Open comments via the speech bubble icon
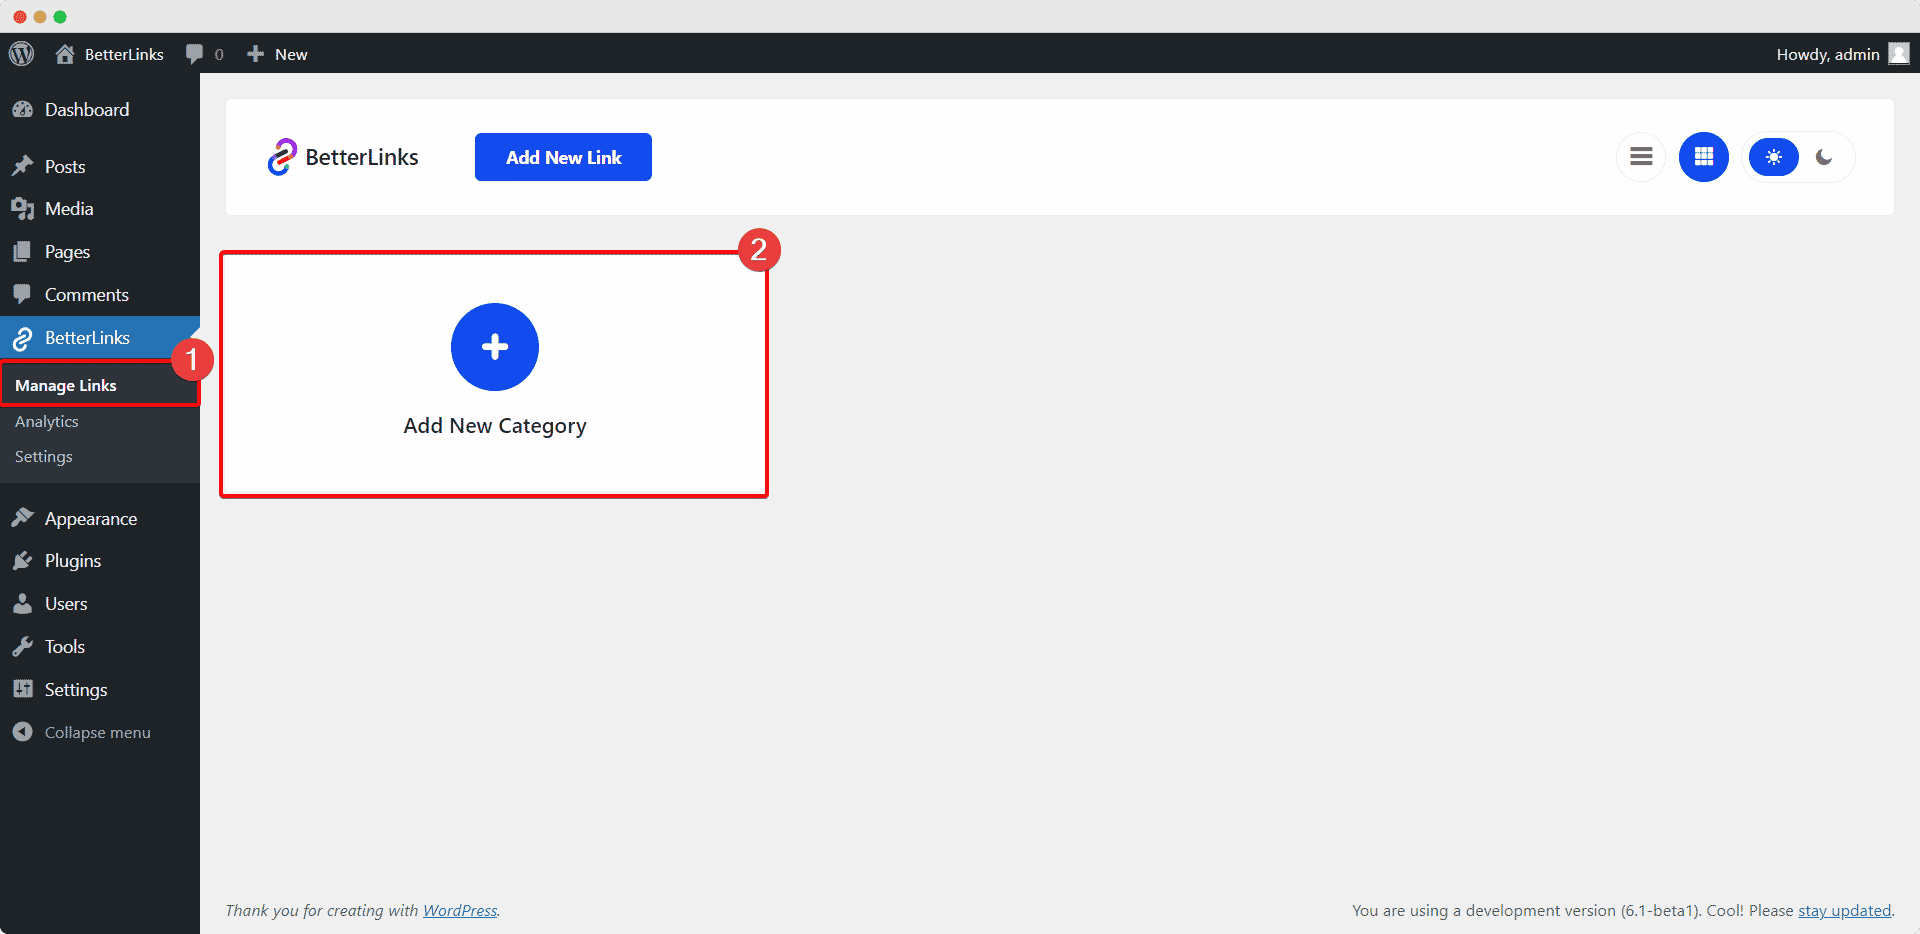Viewport: 1920px width, 934px height. (x=194, y=53)
